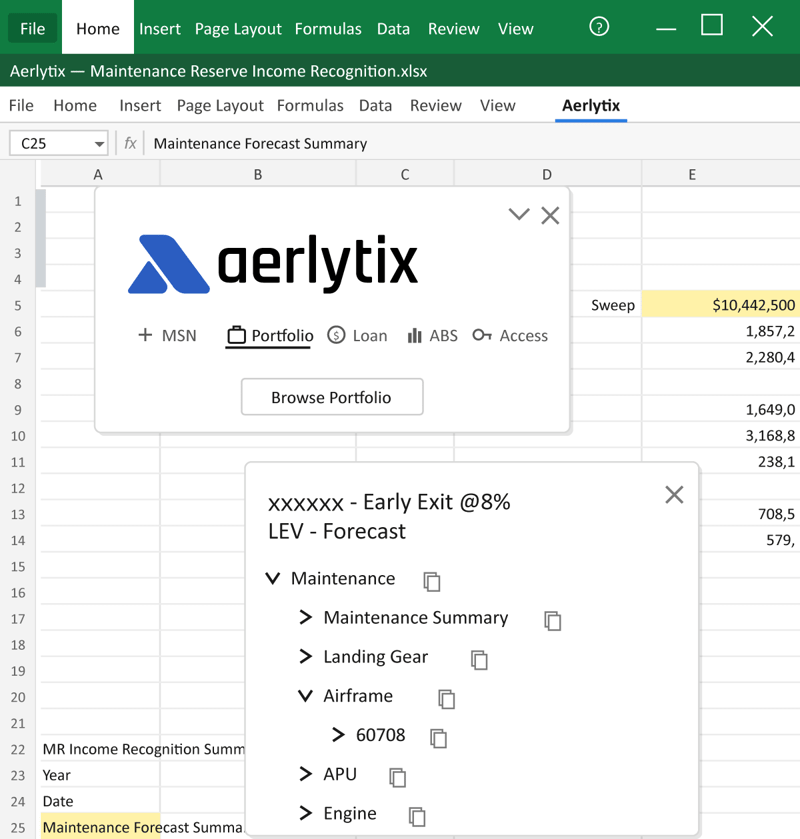Select the Home tab in title bar
Viewport: 800px width, 839px height.
[x=98, y=28]
